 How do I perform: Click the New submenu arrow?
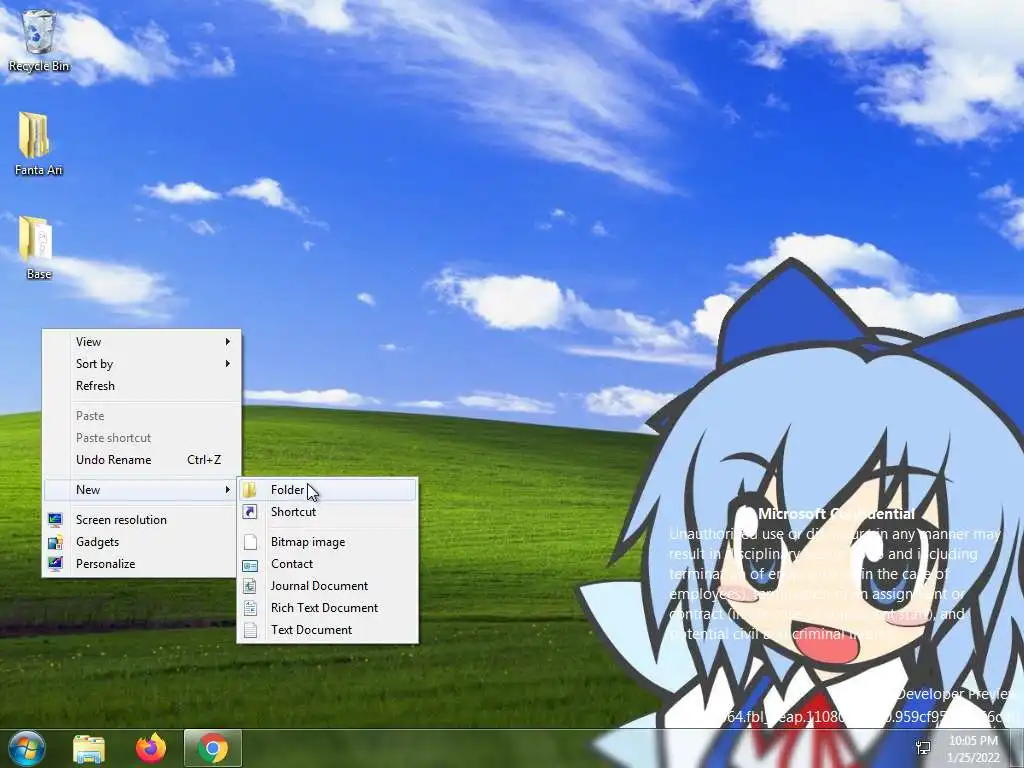227,490
